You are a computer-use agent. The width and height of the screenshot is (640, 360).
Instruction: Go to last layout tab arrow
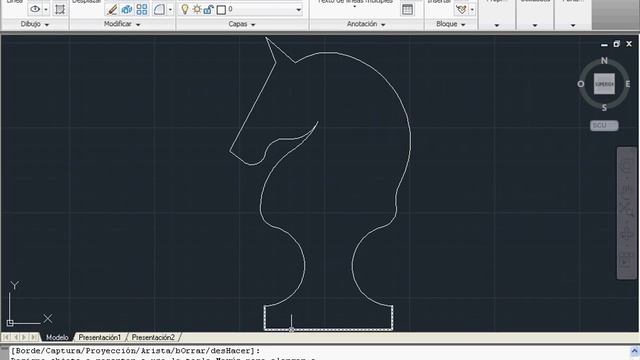(x=33, y=337)
